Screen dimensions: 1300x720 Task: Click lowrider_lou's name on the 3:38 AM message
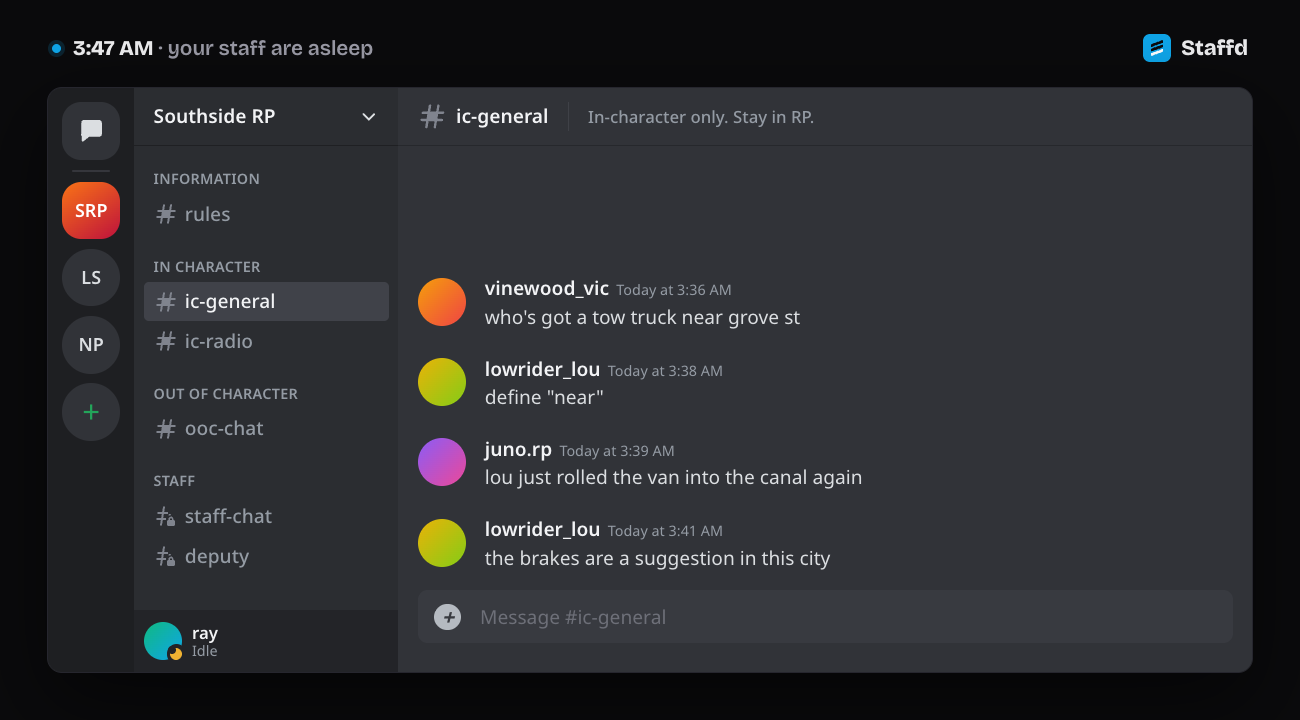coord(542,369)
